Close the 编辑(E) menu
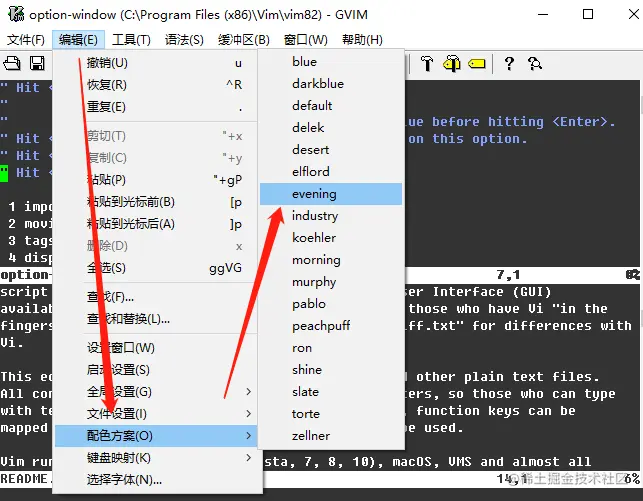This screenshot has width=643, height=501. pyautogui.click(x=78, y=40)
